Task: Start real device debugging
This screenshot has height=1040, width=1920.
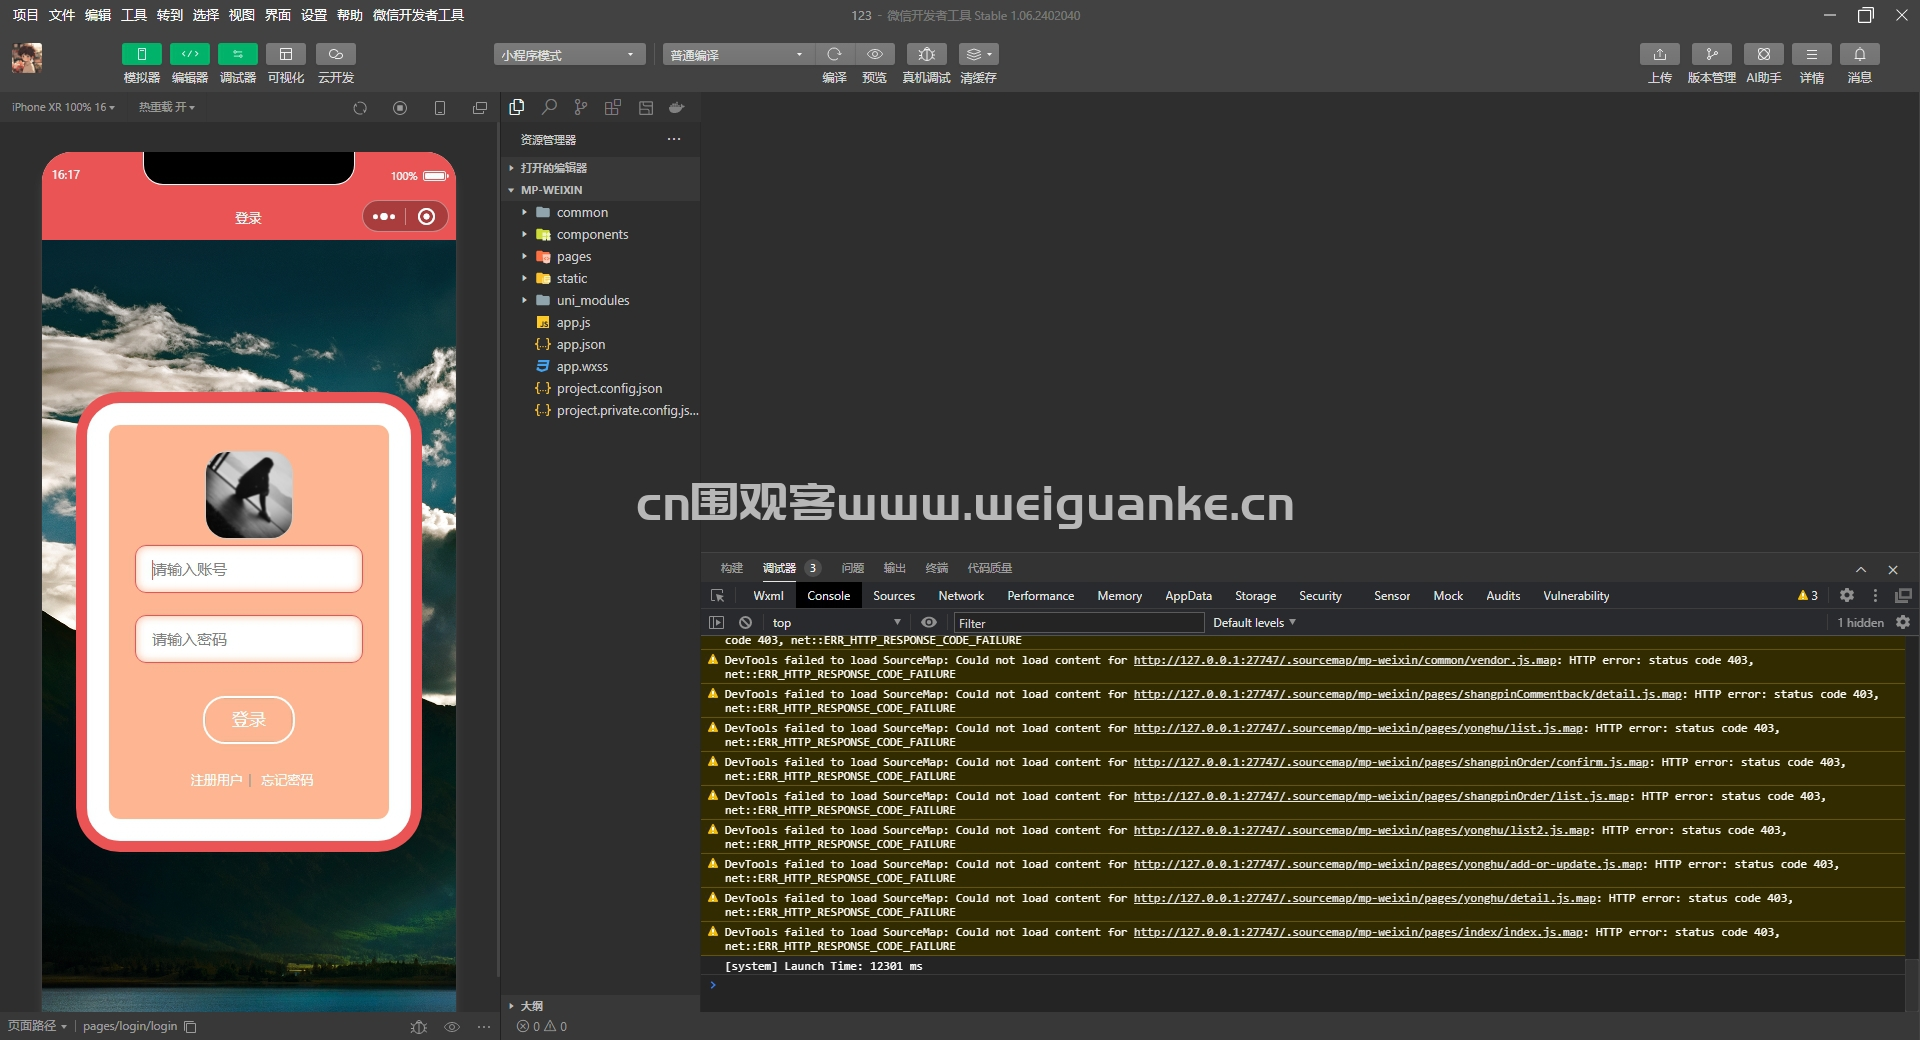Action: point(926,54)
